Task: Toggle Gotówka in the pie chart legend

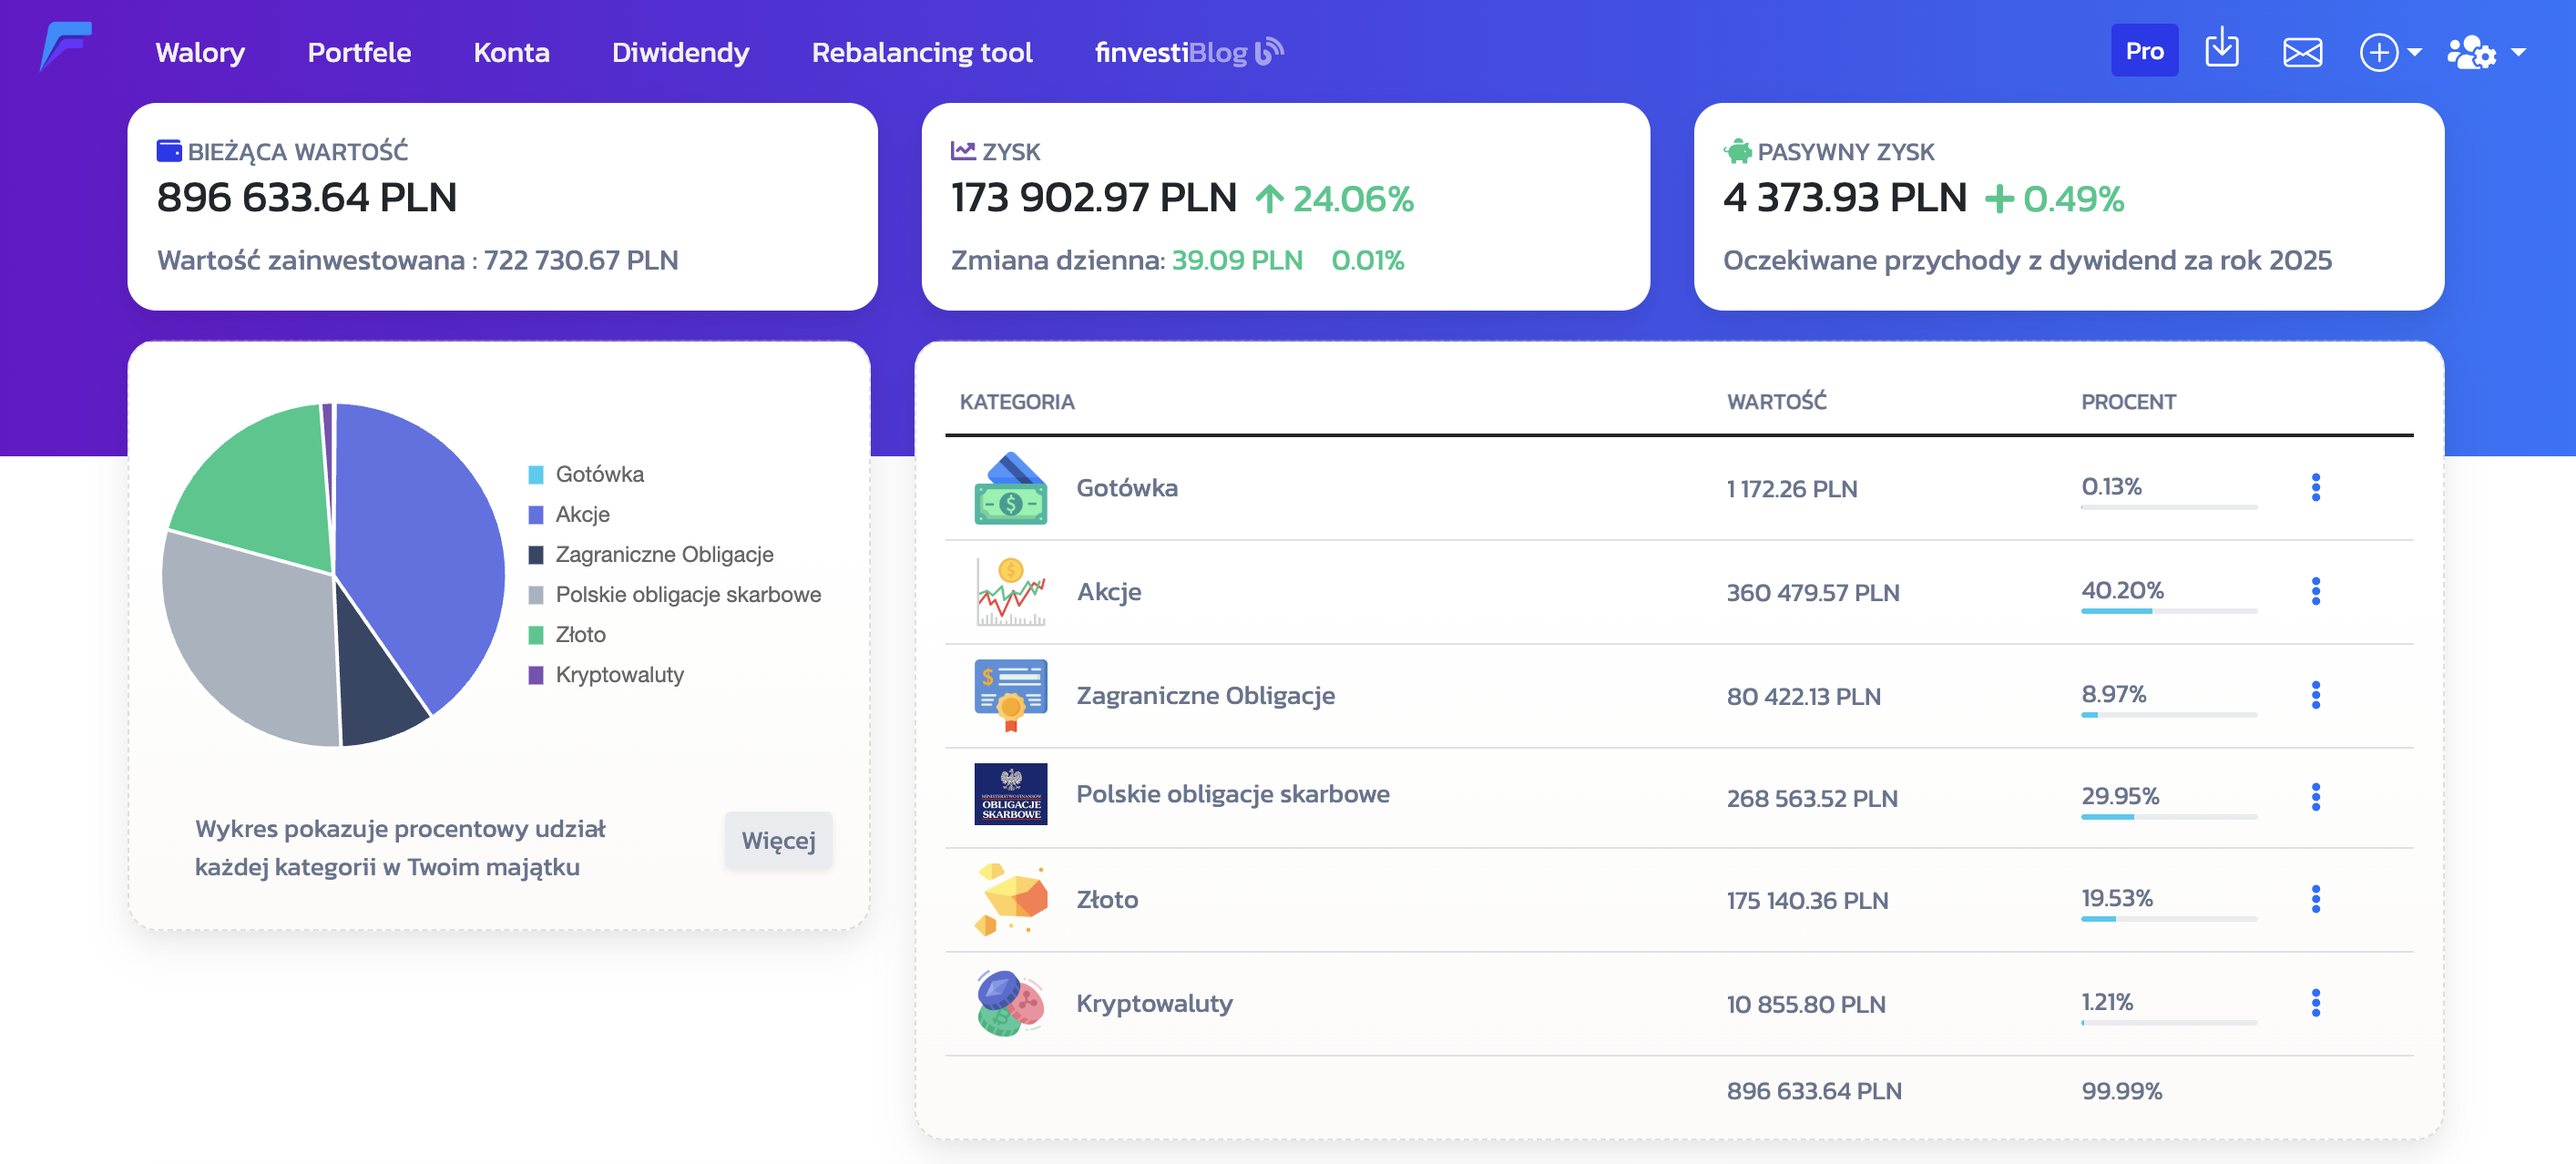Action: (599, 474)
